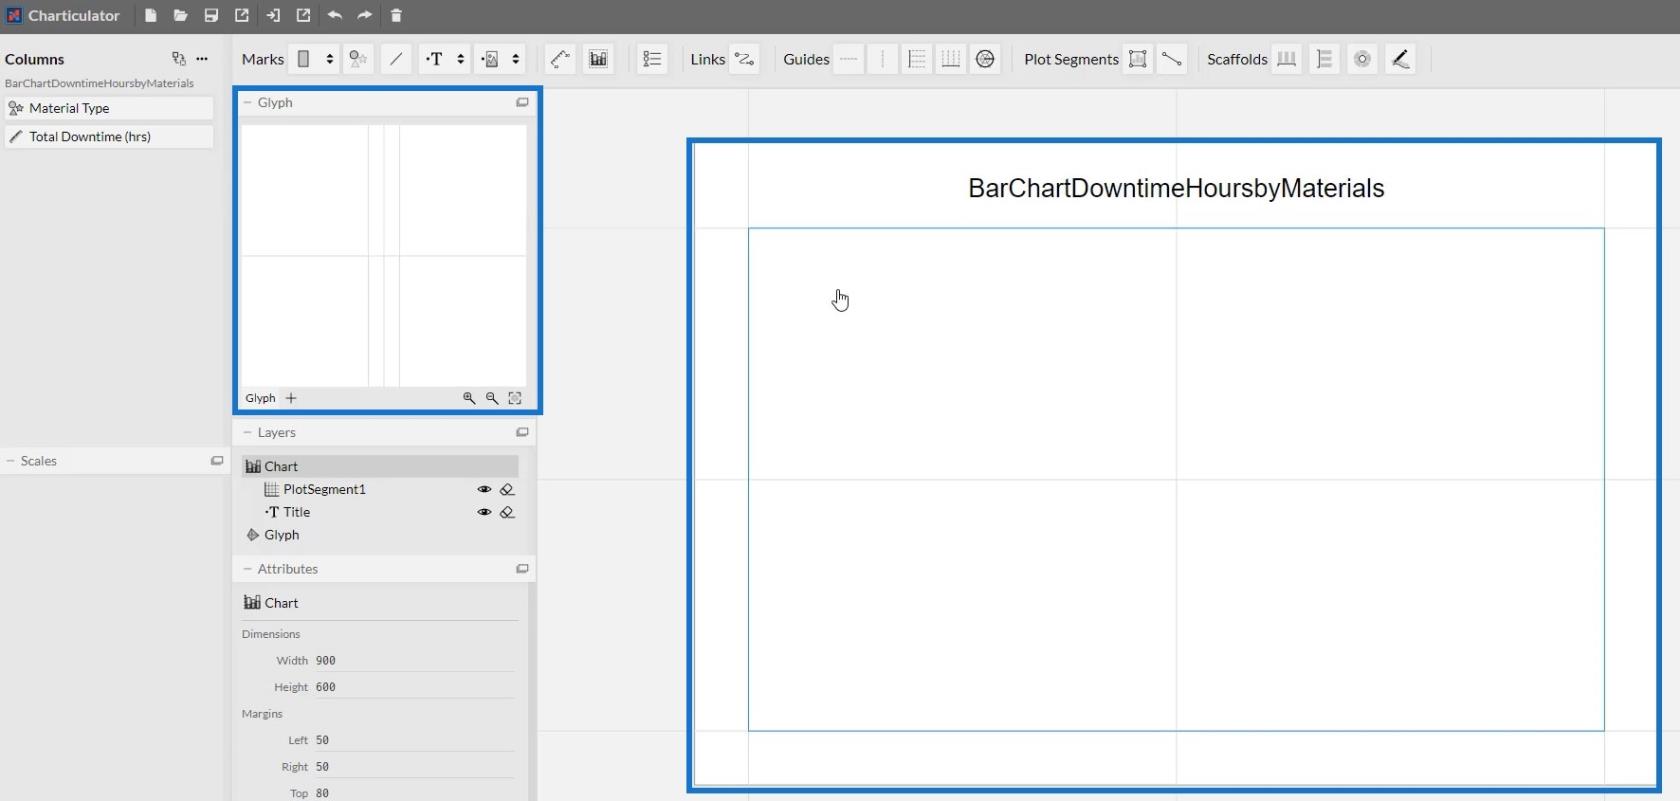The height and width of the screenshot is (801, 1680).
Task: Select the text mark tool
Action: click(434, 59)
